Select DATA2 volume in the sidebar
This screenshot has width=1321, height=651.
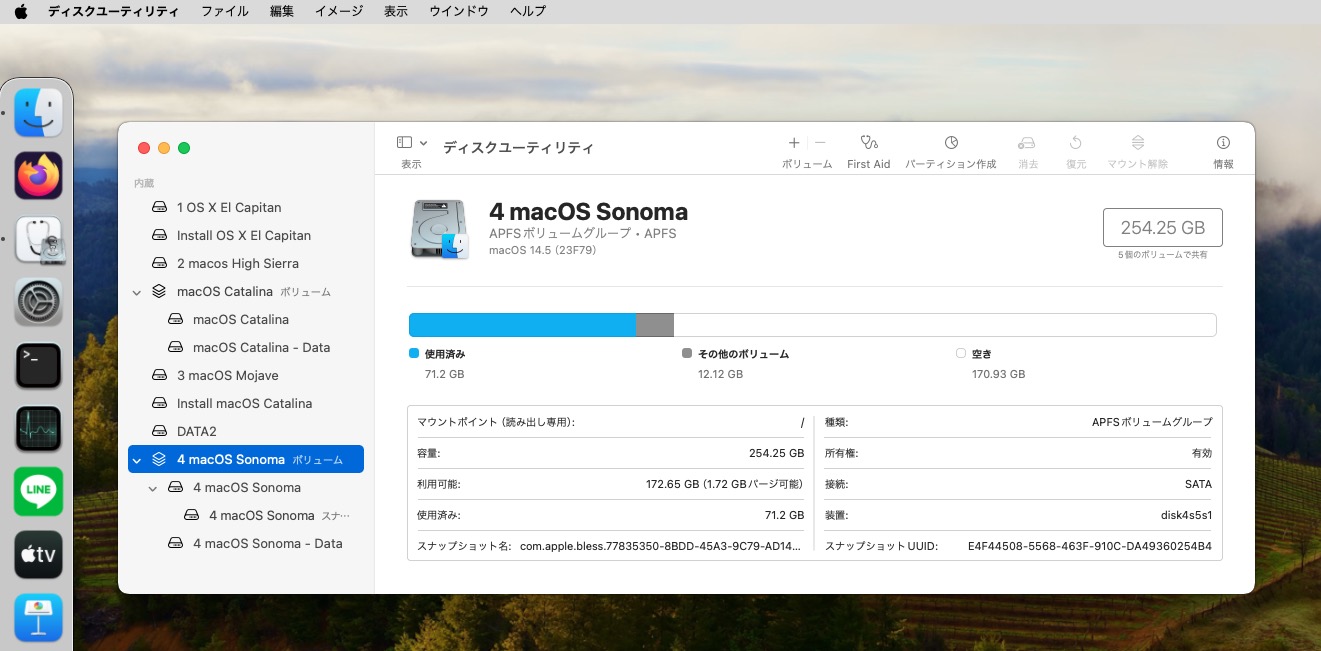click(196, 431)
